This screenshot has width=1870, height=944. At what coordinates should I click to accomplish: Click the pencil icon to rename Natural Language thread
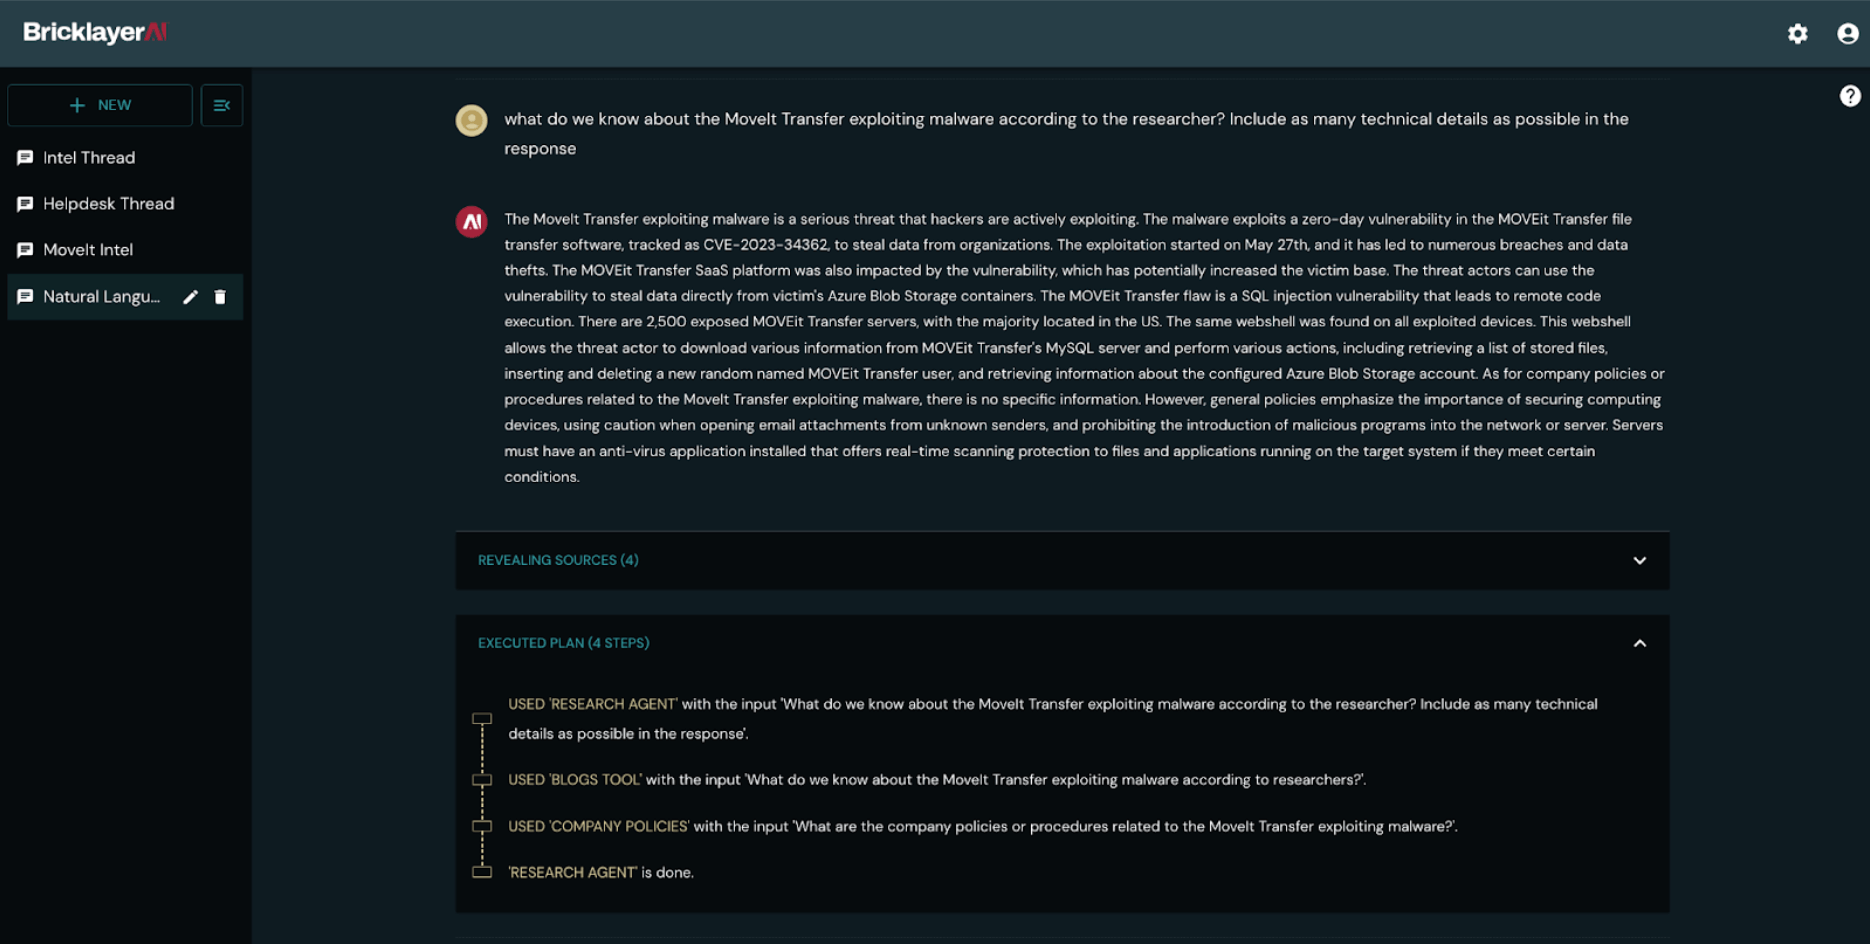coord(190,296)
